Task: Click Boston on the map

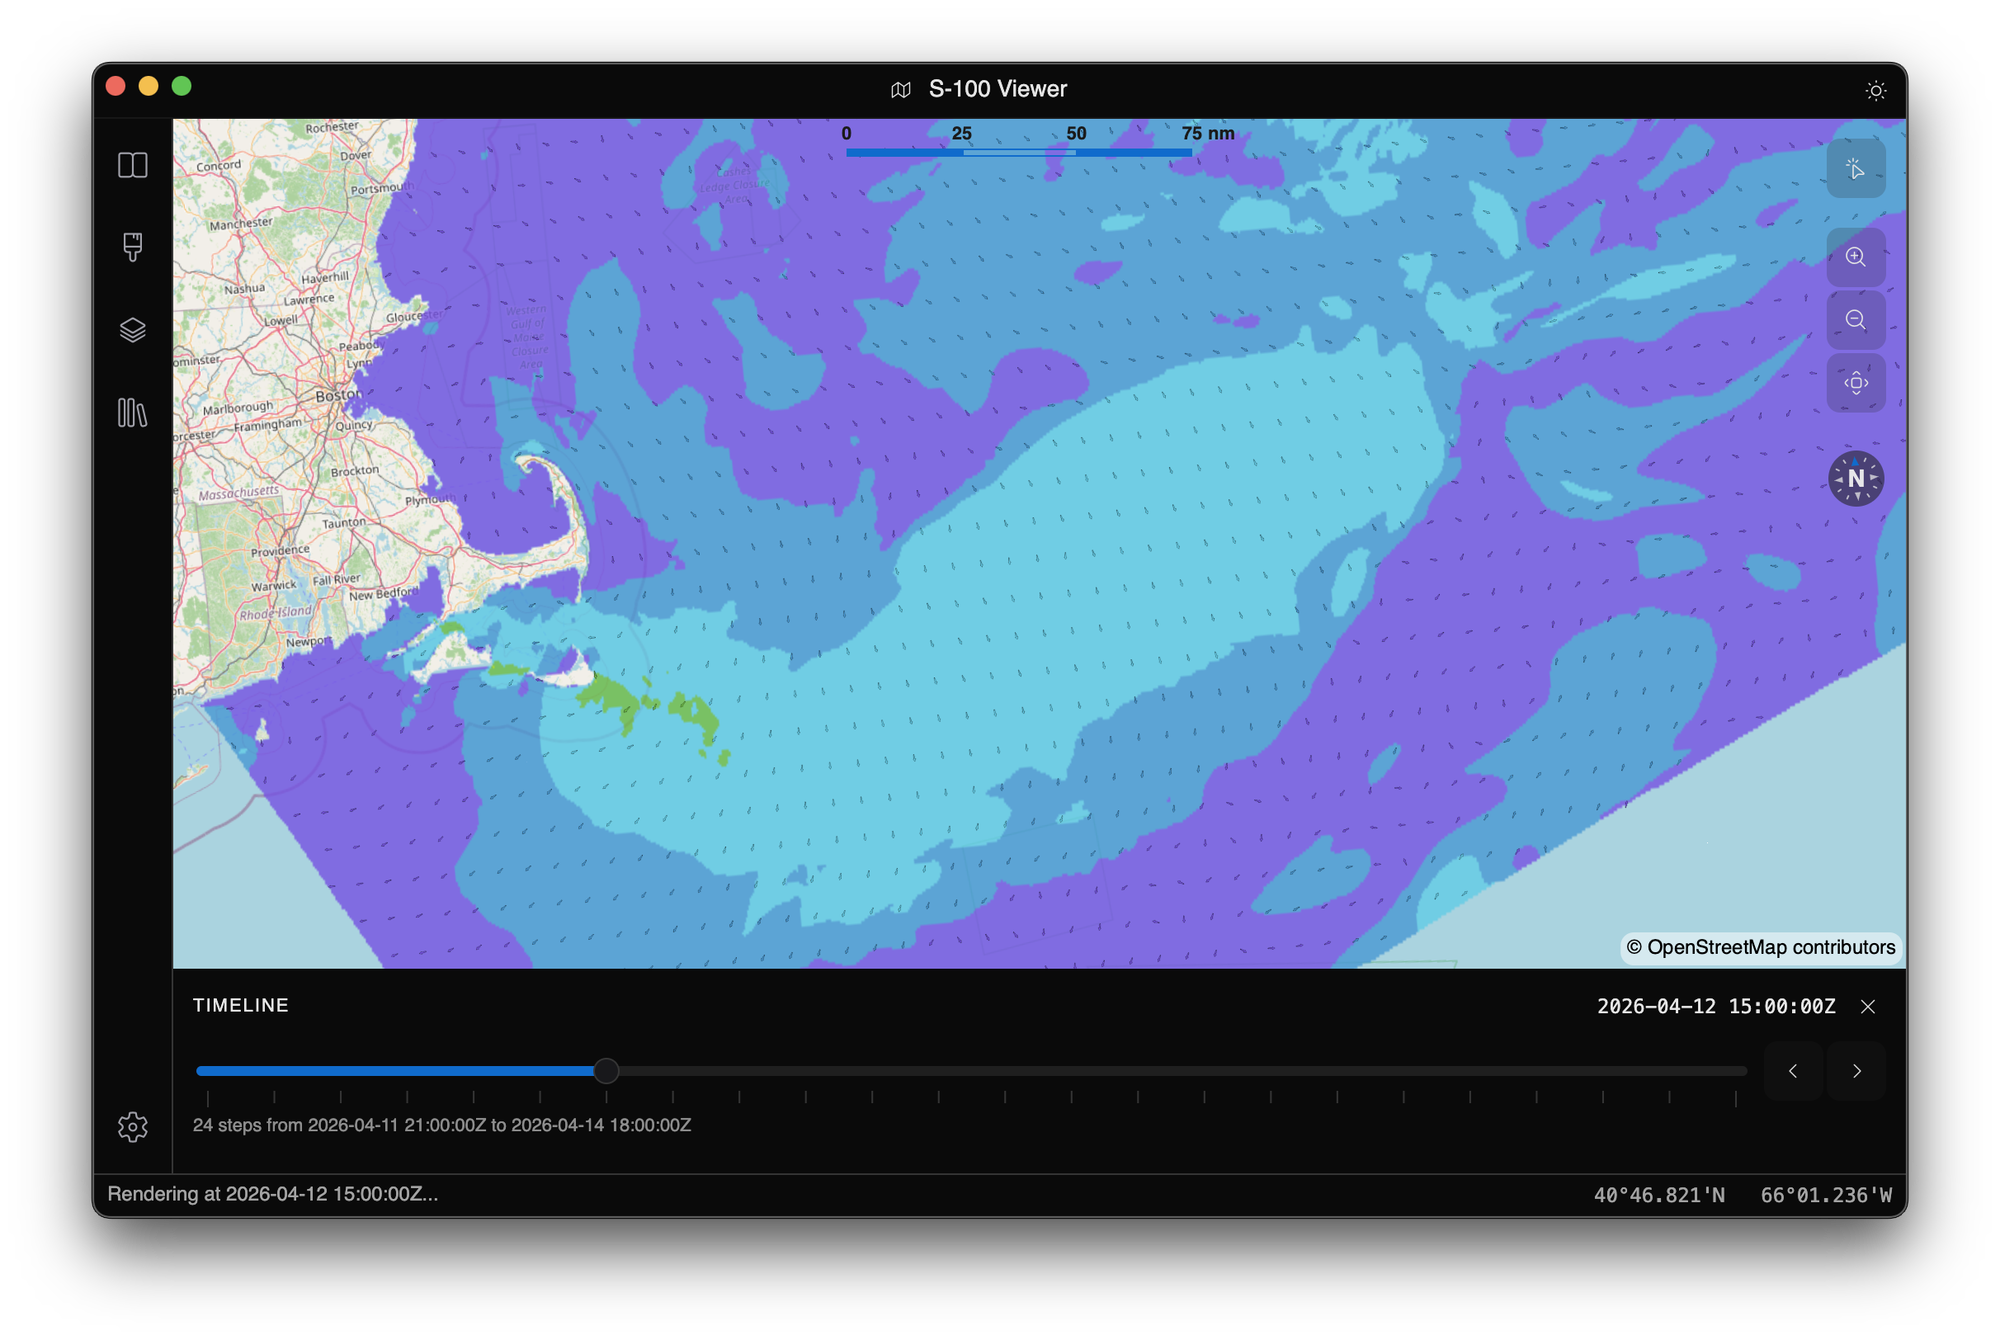Action: point(338,395)
